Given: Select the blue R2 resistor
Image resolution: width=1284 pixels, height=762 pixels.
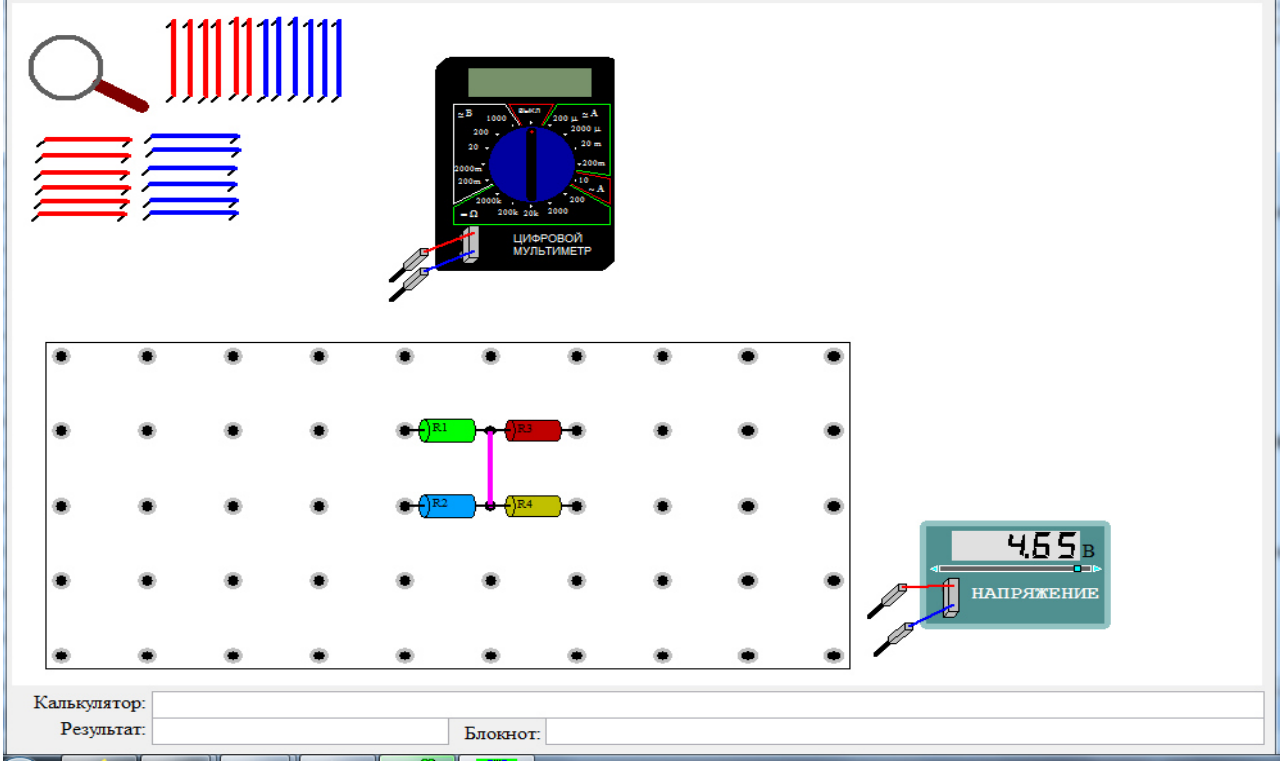Looking at the screenshot, I should point(446,506).
